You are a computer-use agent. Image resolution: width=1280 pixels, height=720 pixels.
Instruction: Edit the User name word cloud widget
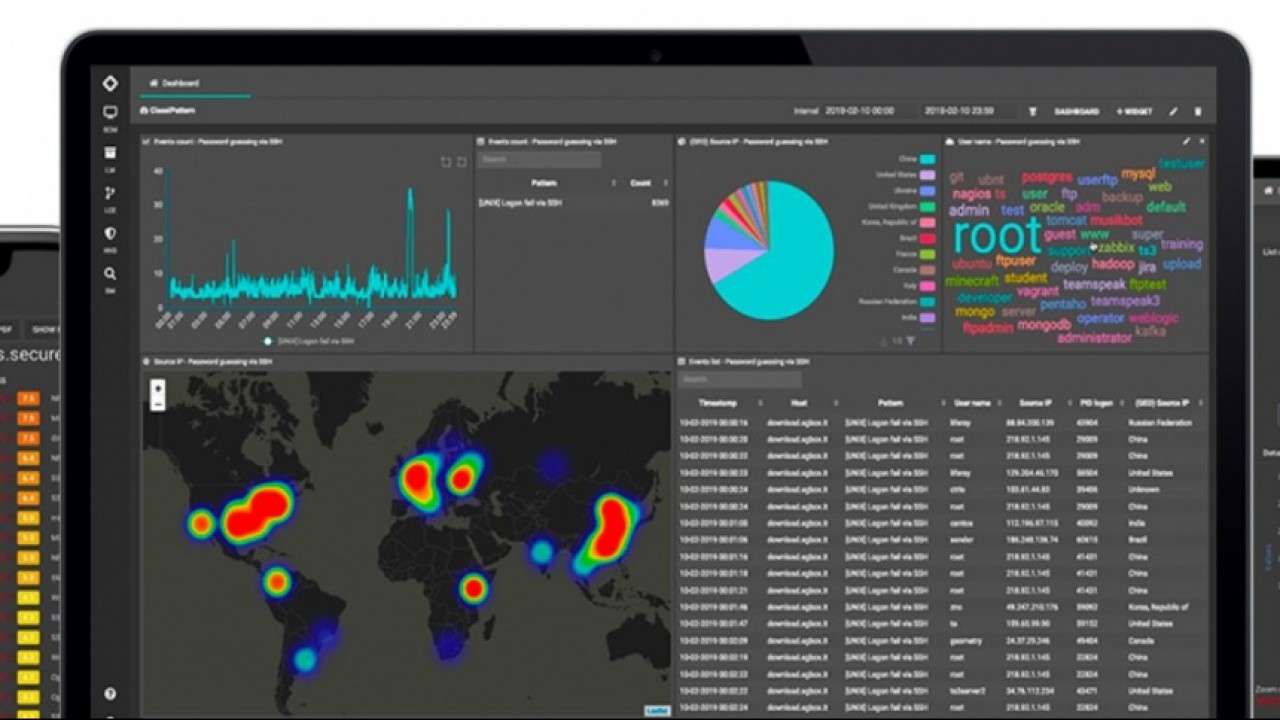1186,142
